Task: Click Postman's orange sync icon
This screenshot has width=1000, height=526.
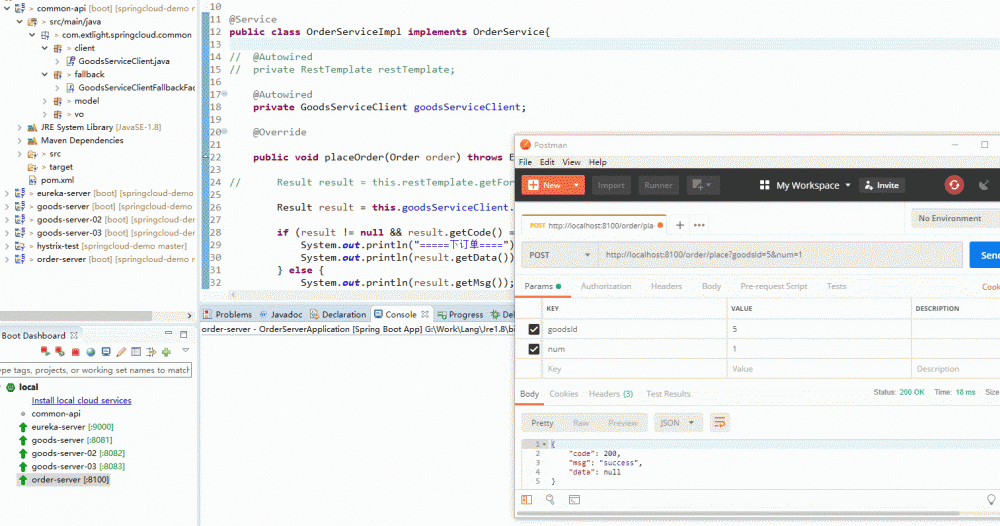Action: tap(954, 185)
